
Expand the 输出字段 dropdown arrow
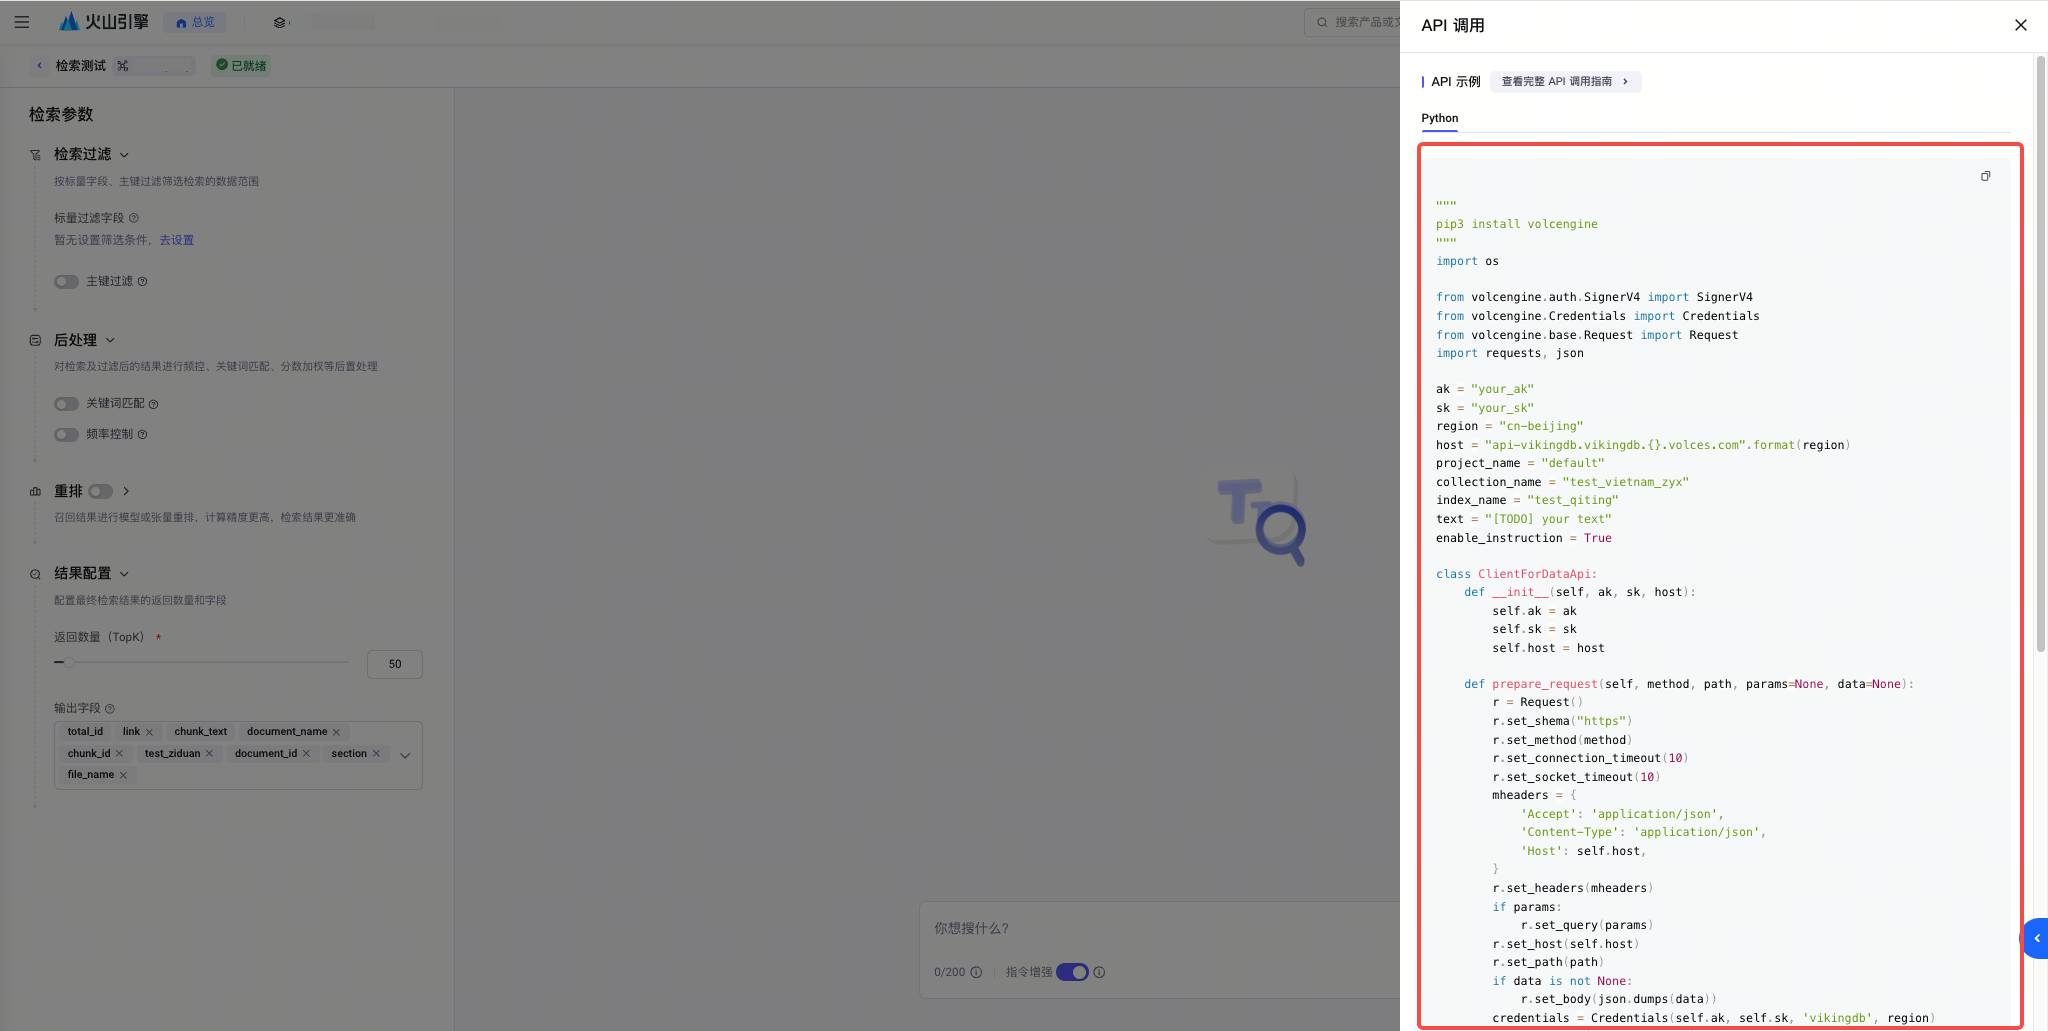tap(405, 755)
